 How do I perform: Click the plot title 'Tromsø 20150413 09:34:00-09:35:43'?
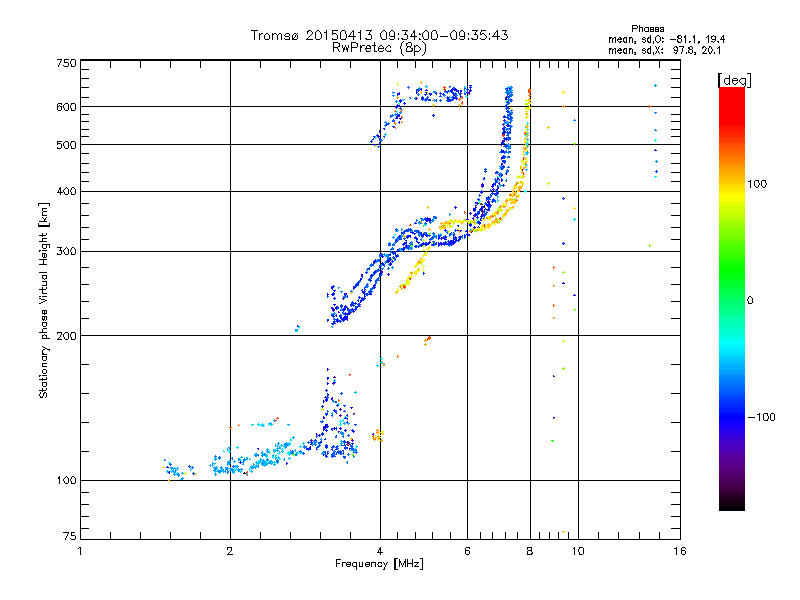379,35
